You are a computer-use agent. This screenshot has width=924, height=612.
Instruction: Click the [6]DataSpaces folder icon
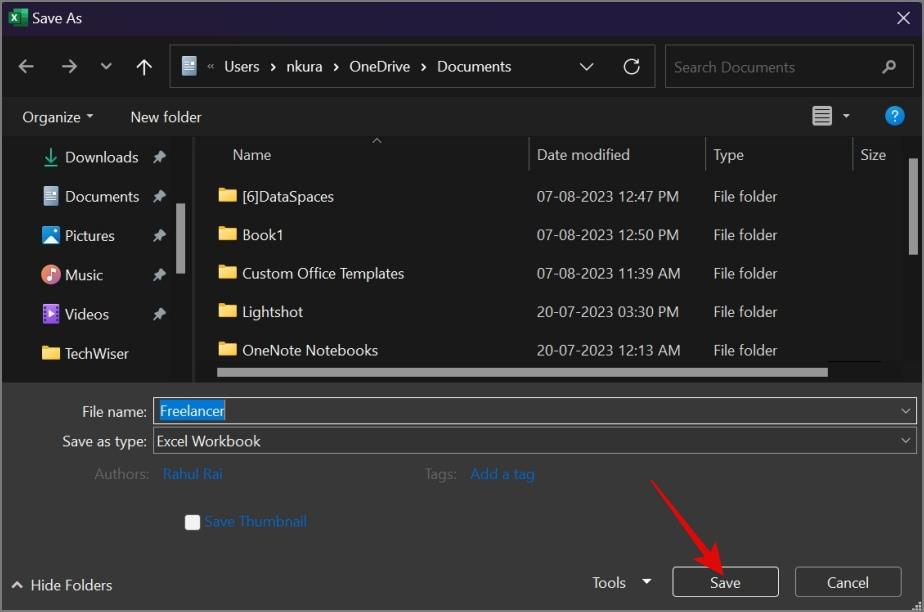pos(227,195)
